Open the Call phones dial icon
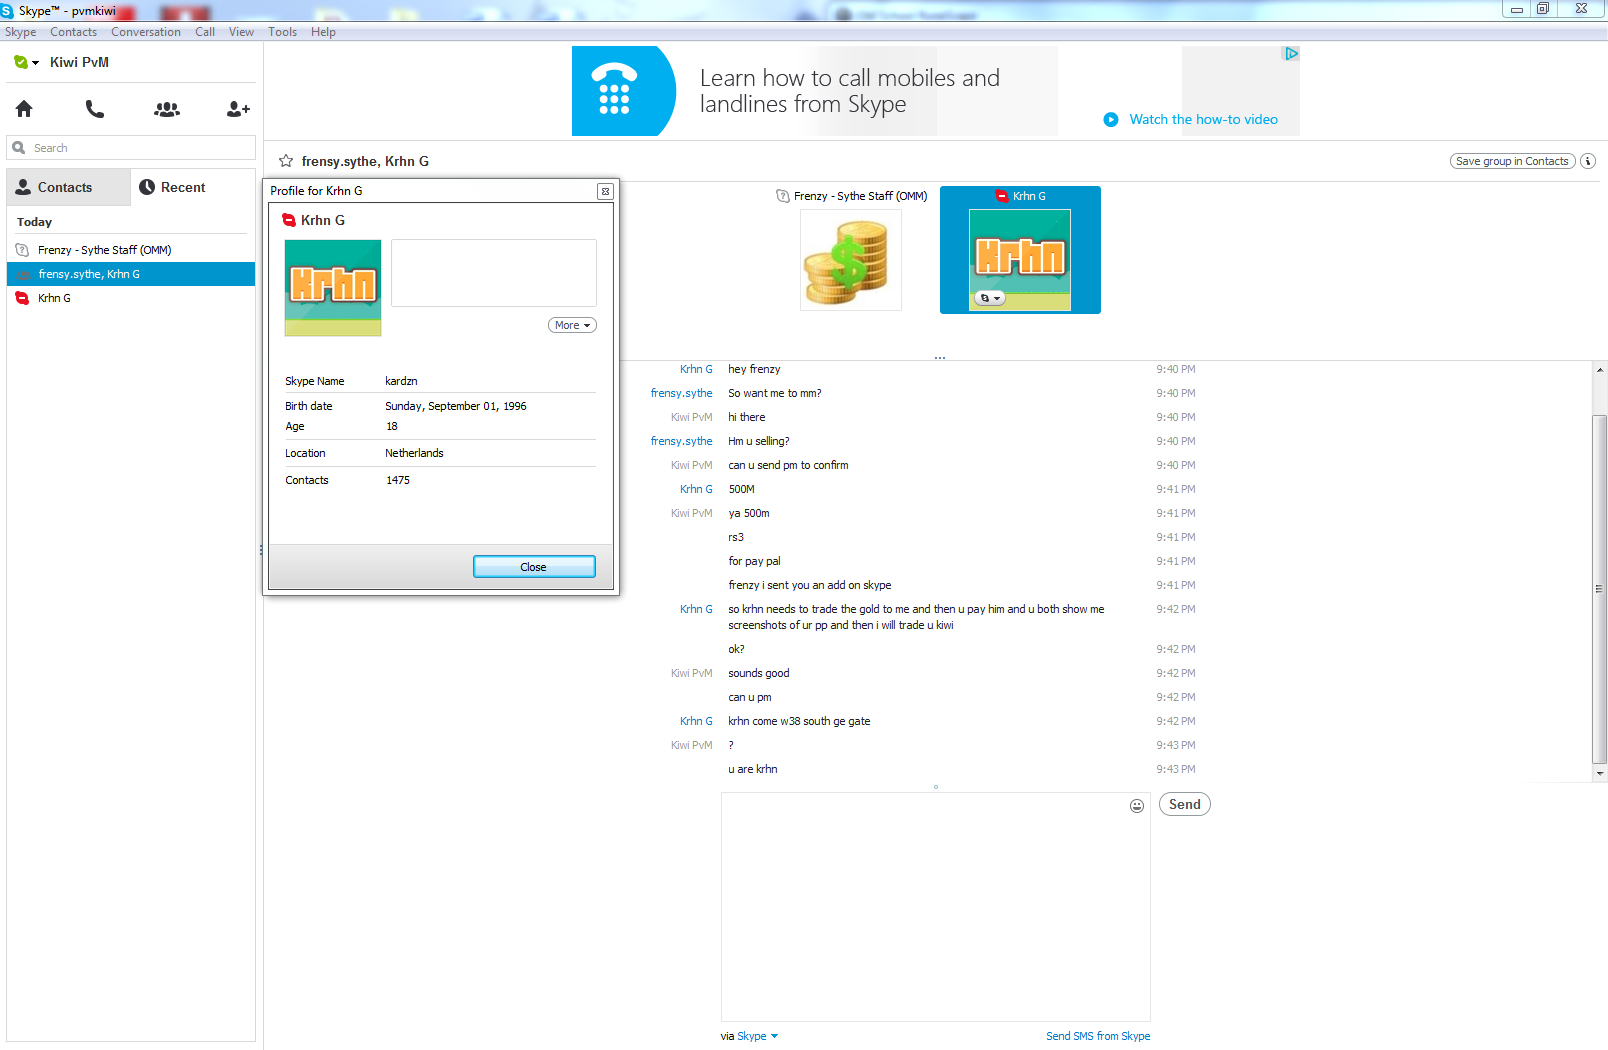The image size is (1608, 1050). point(95,109)
